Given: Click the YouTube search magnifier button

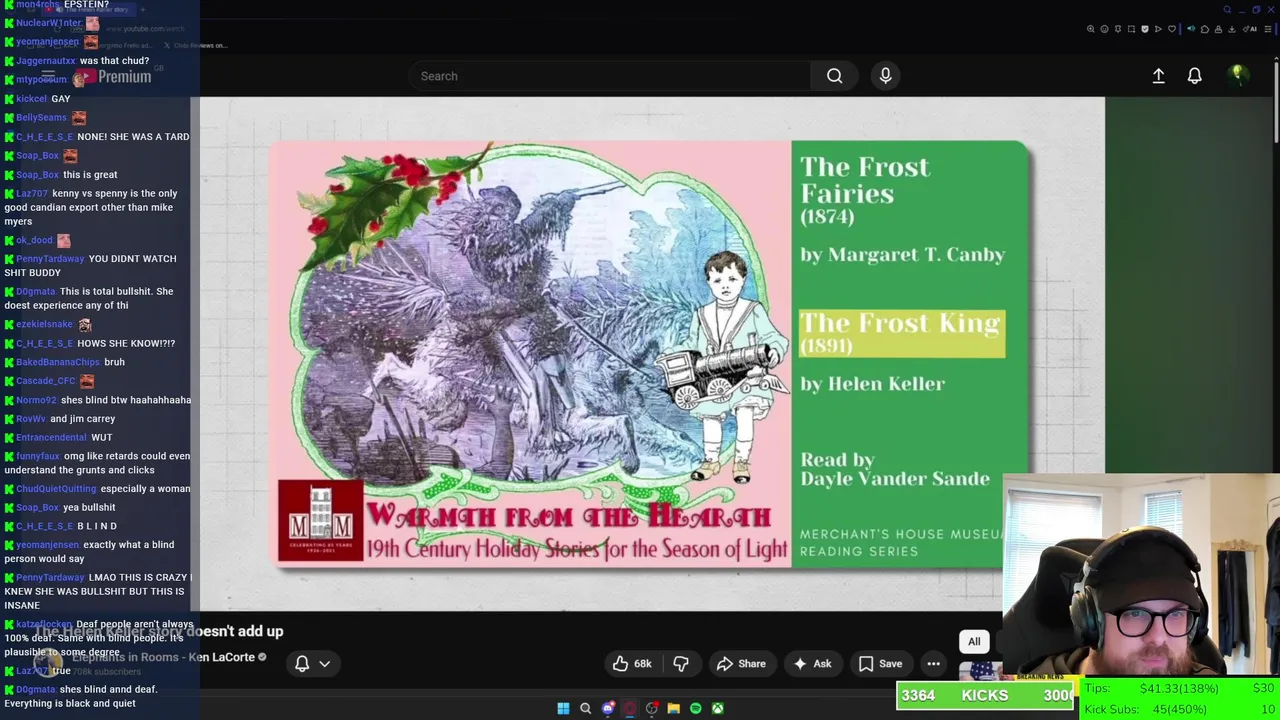Looking at the screenshot, I should pos(834,76).
